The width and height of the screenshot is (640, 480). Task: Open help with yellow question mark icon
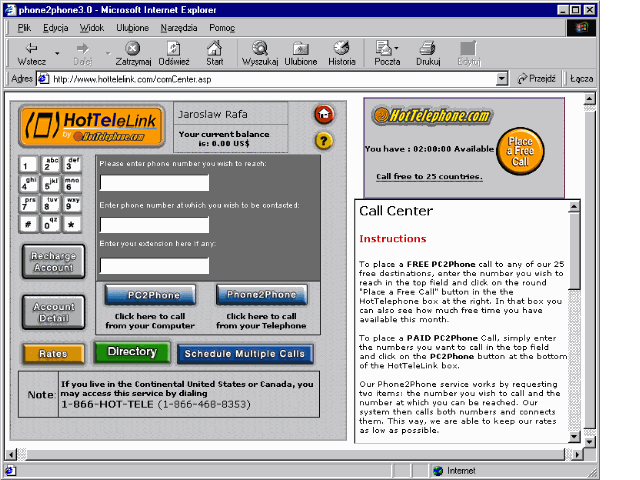point(324,141)
